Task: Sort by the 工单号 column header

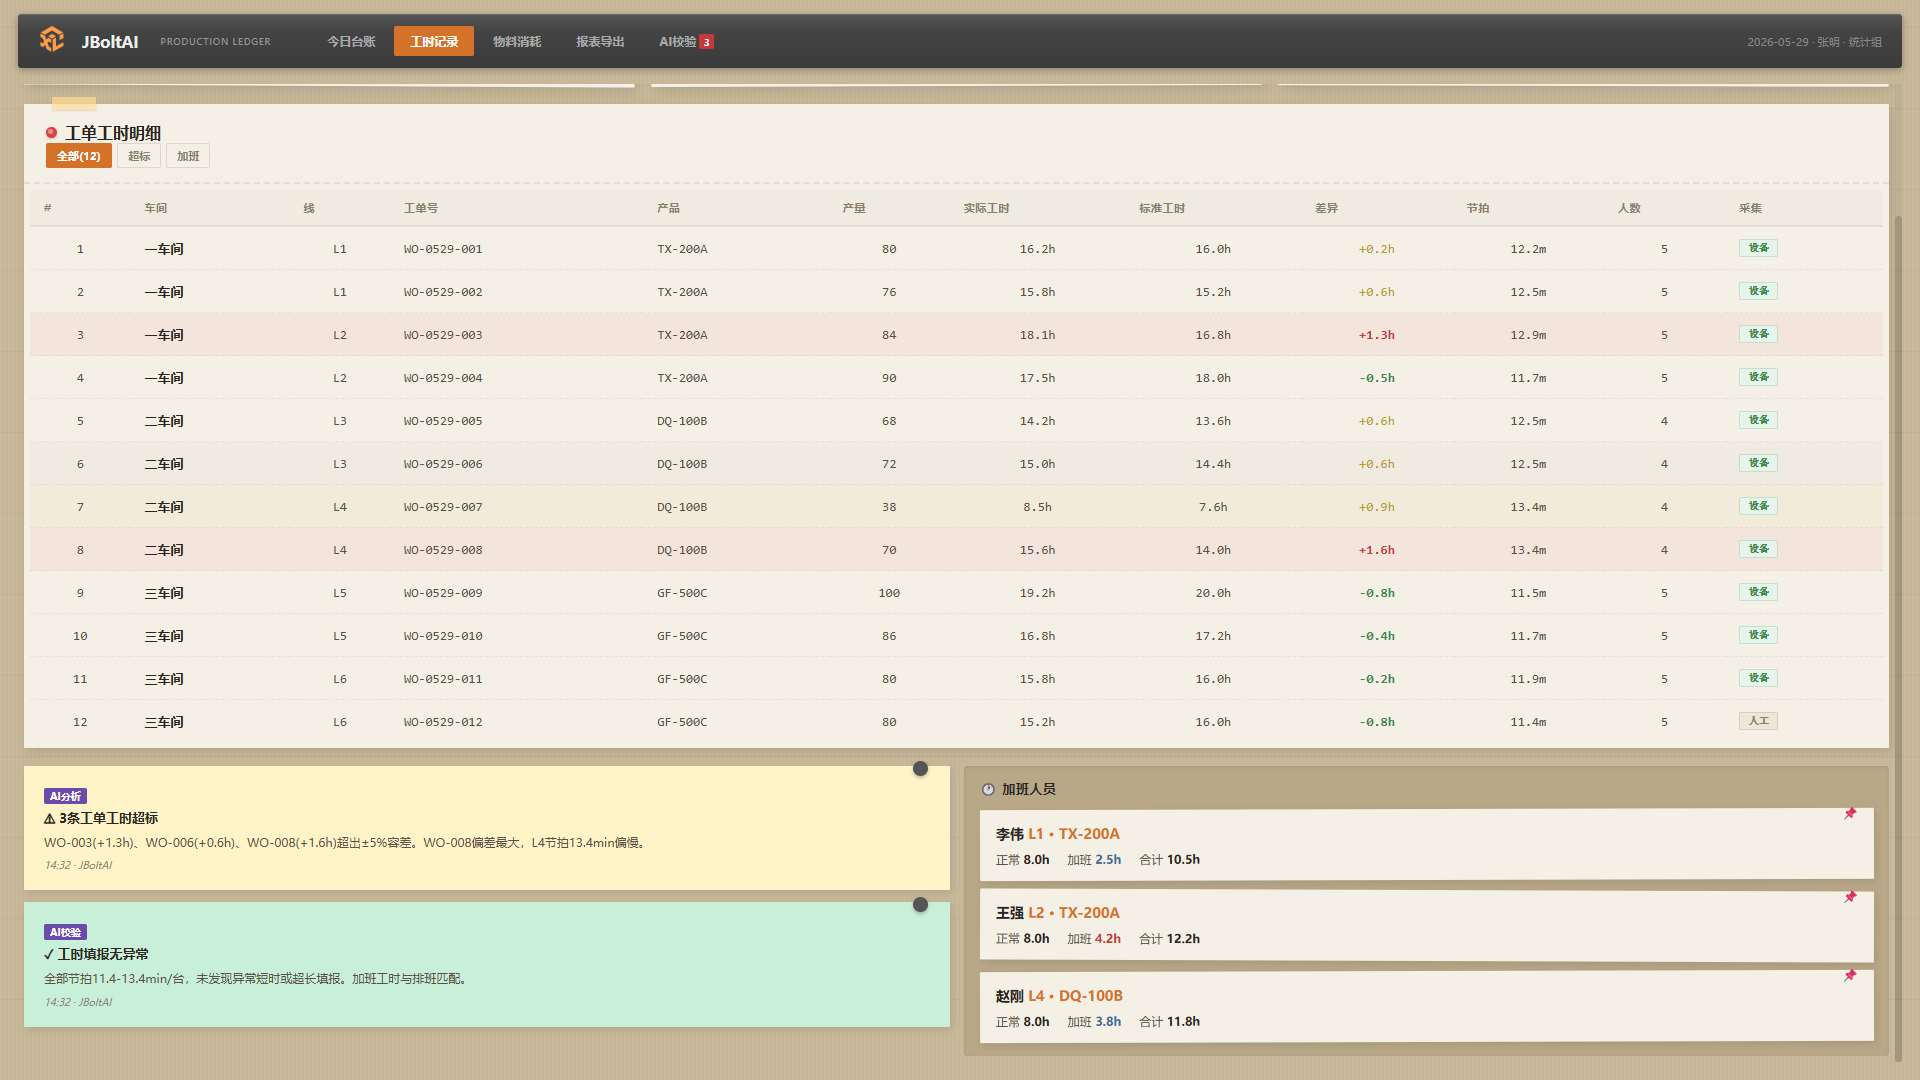Action: [x=421, y=208]
